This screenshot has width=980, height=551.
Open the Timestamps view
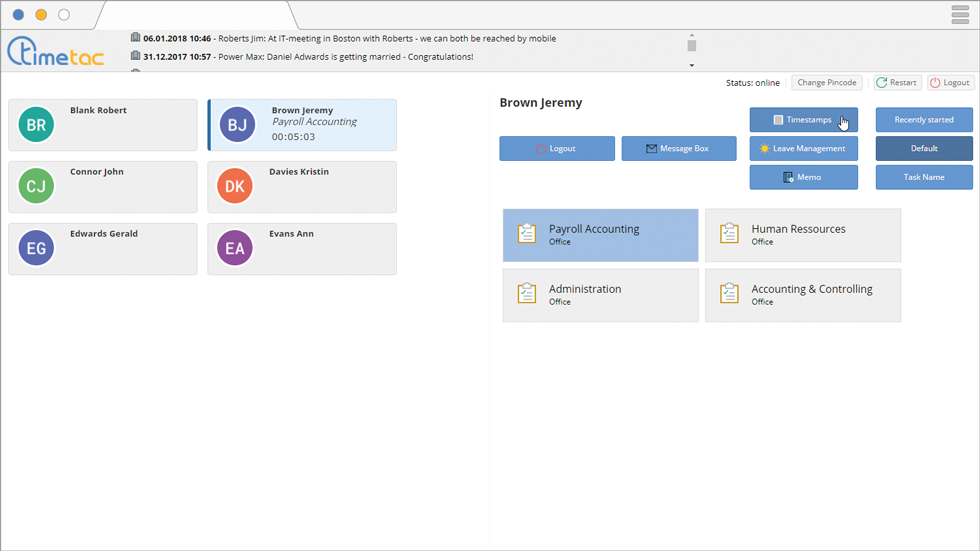(803, 120)
